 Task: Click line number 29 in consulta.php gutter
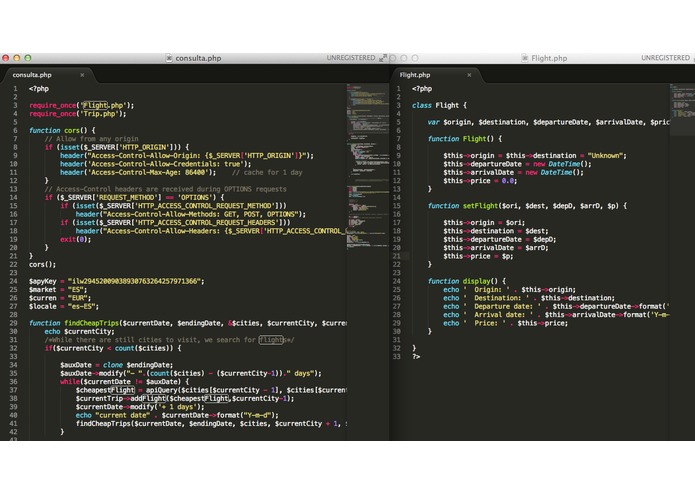tap(13, 323)
